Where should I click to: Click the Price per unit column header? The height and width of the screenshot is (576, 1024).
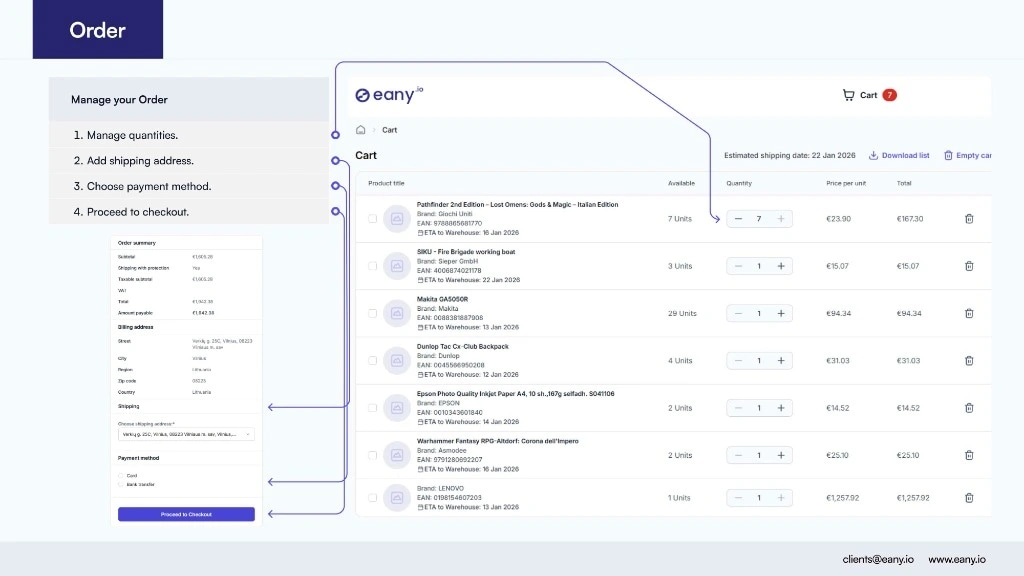846,184
